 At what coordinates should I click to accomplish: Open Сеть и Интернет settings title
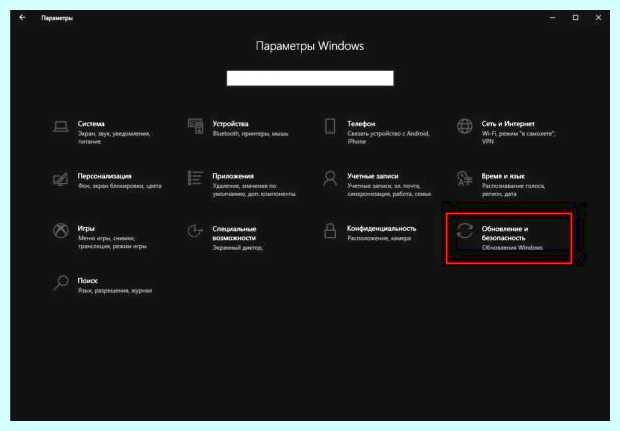[x=508, y=124]
